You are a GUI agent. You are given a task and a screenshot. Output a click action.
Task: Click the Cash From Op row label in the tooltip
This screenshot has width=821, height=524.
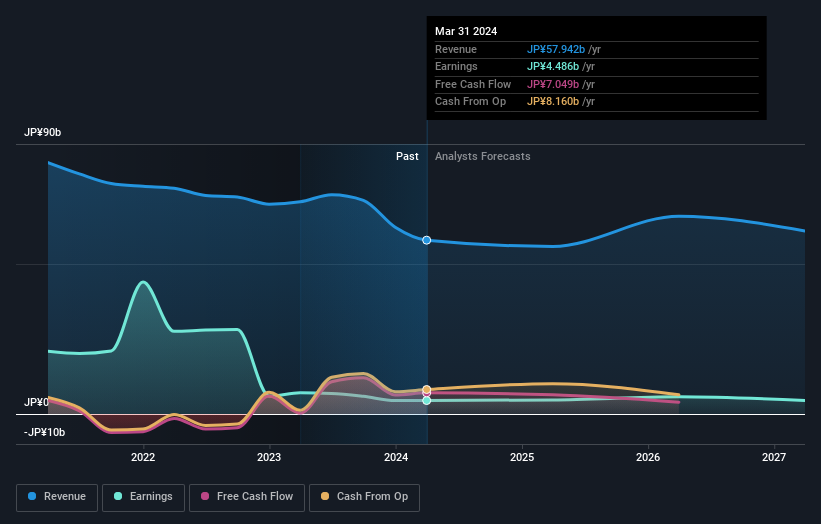click(470, 102)
